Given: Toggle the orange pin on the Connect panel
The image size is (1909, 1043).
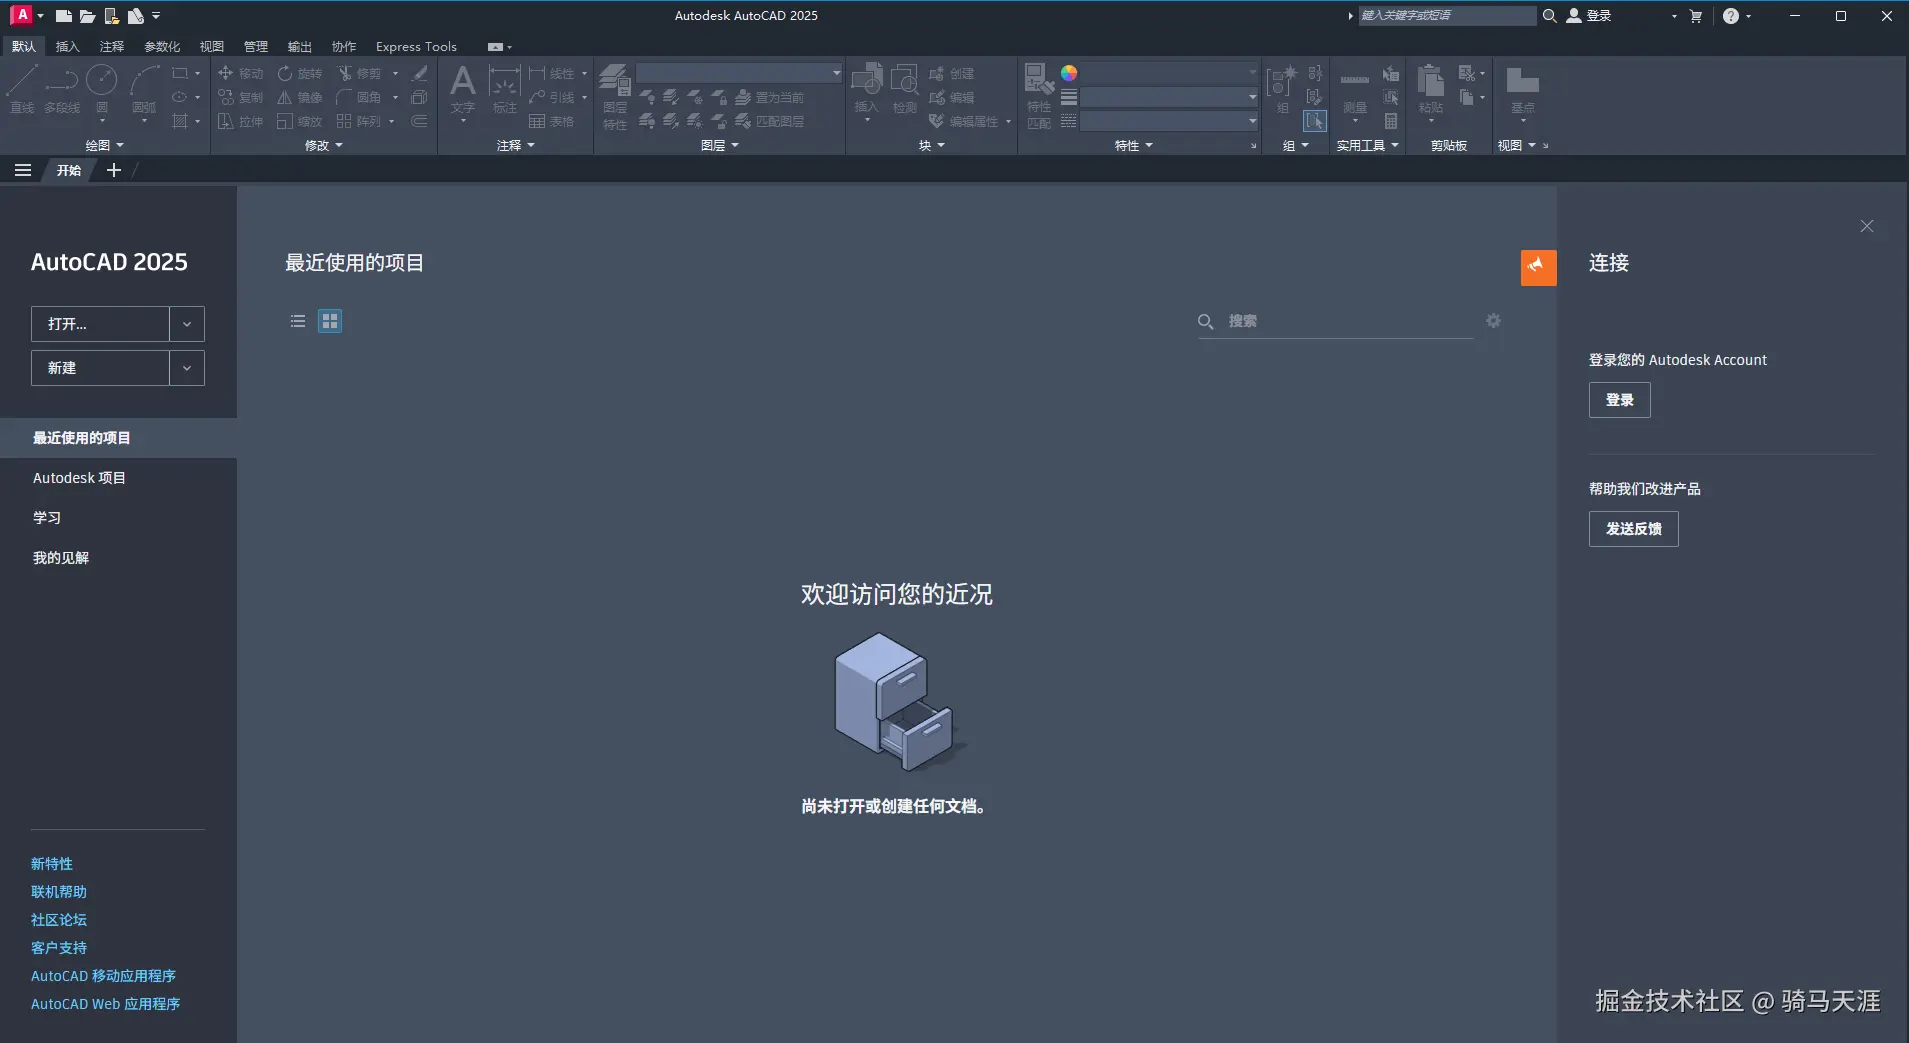Looking at the screenshot, I should [x=1537, y=267].
